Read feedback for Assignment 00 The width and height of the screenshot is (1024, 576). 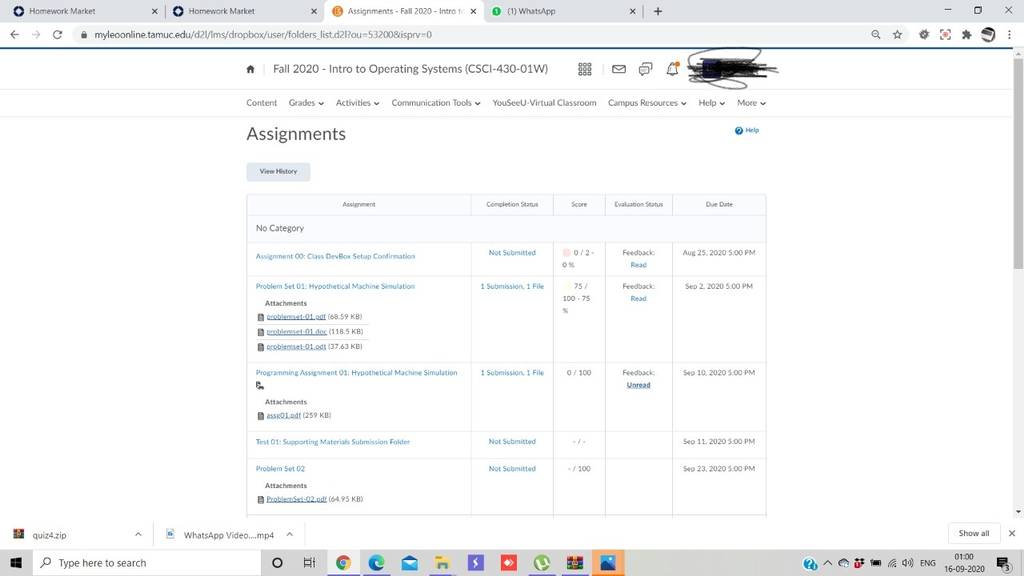tap(638, 265)
